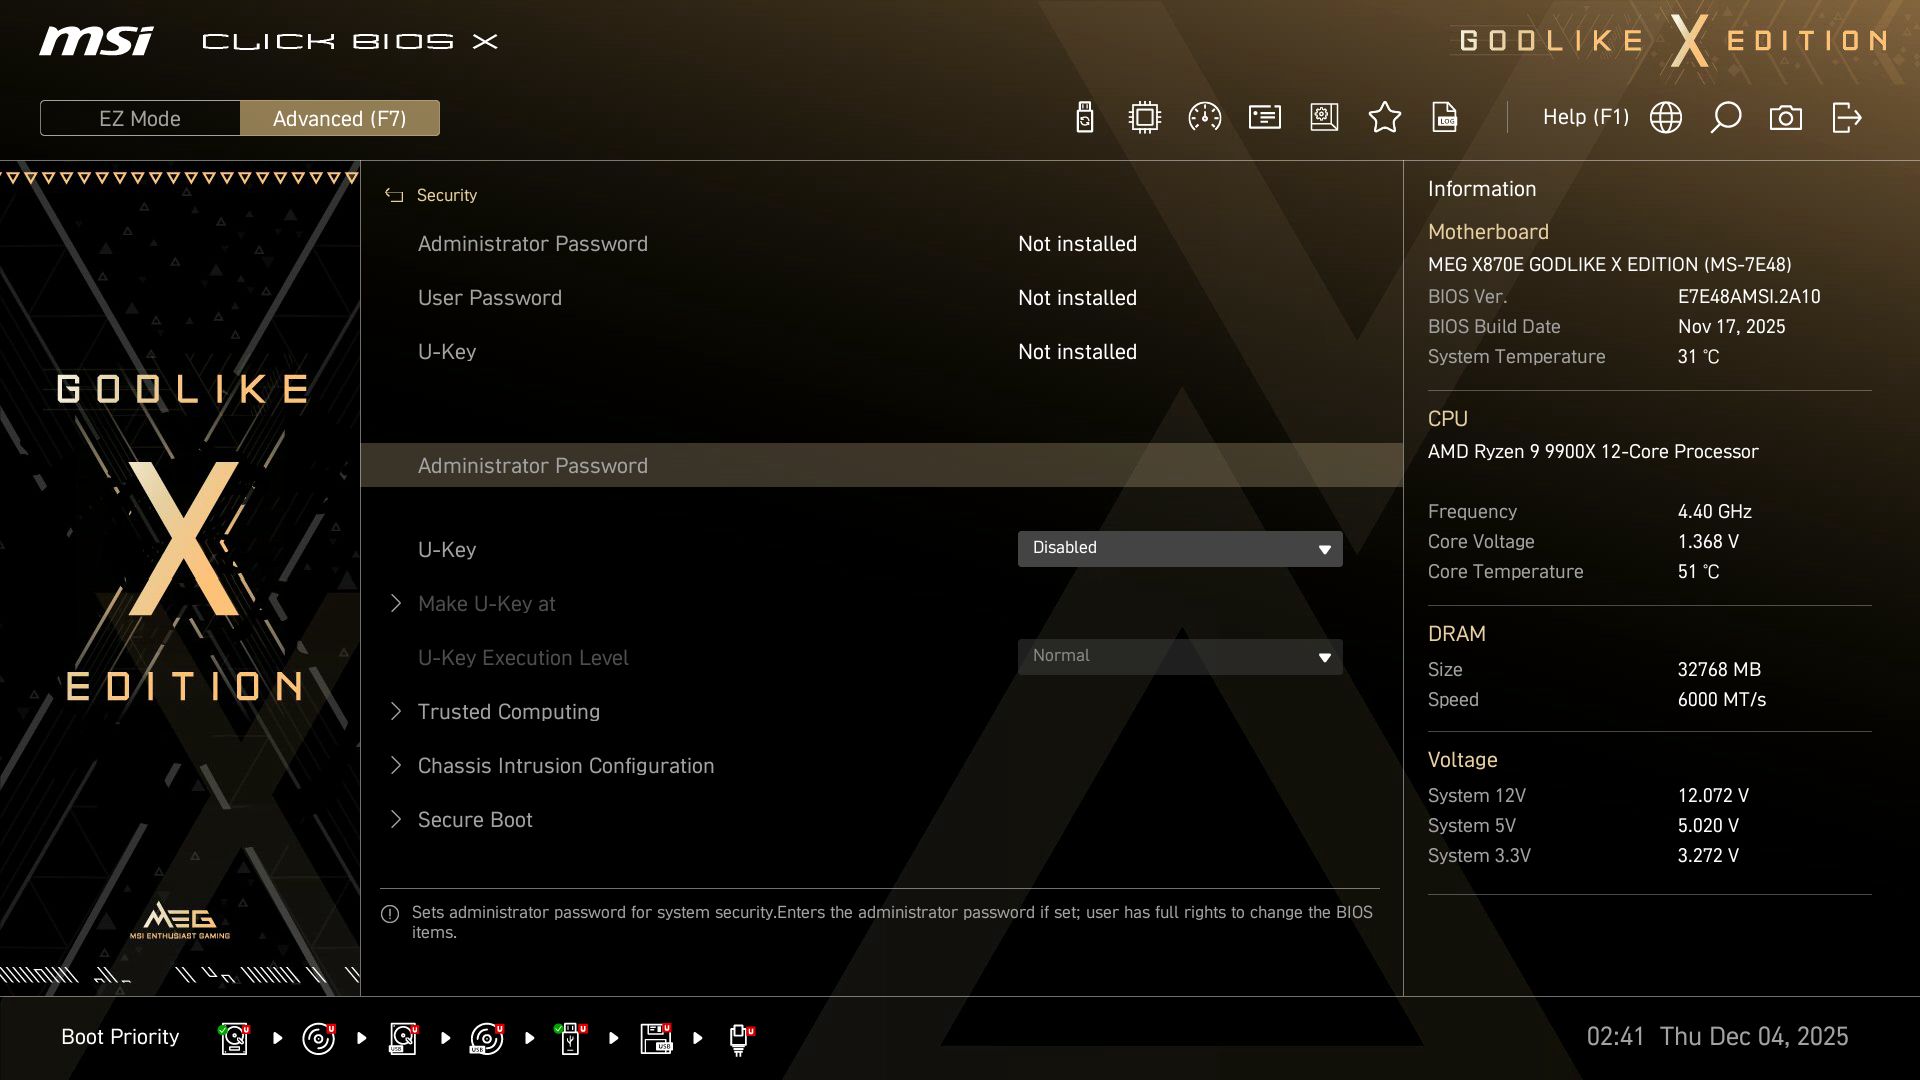The width and height of the screenshot is (1920, 1080).
Task: Open the U-Key Execution Level dropdown
Action: click(x=1180, y=656)
